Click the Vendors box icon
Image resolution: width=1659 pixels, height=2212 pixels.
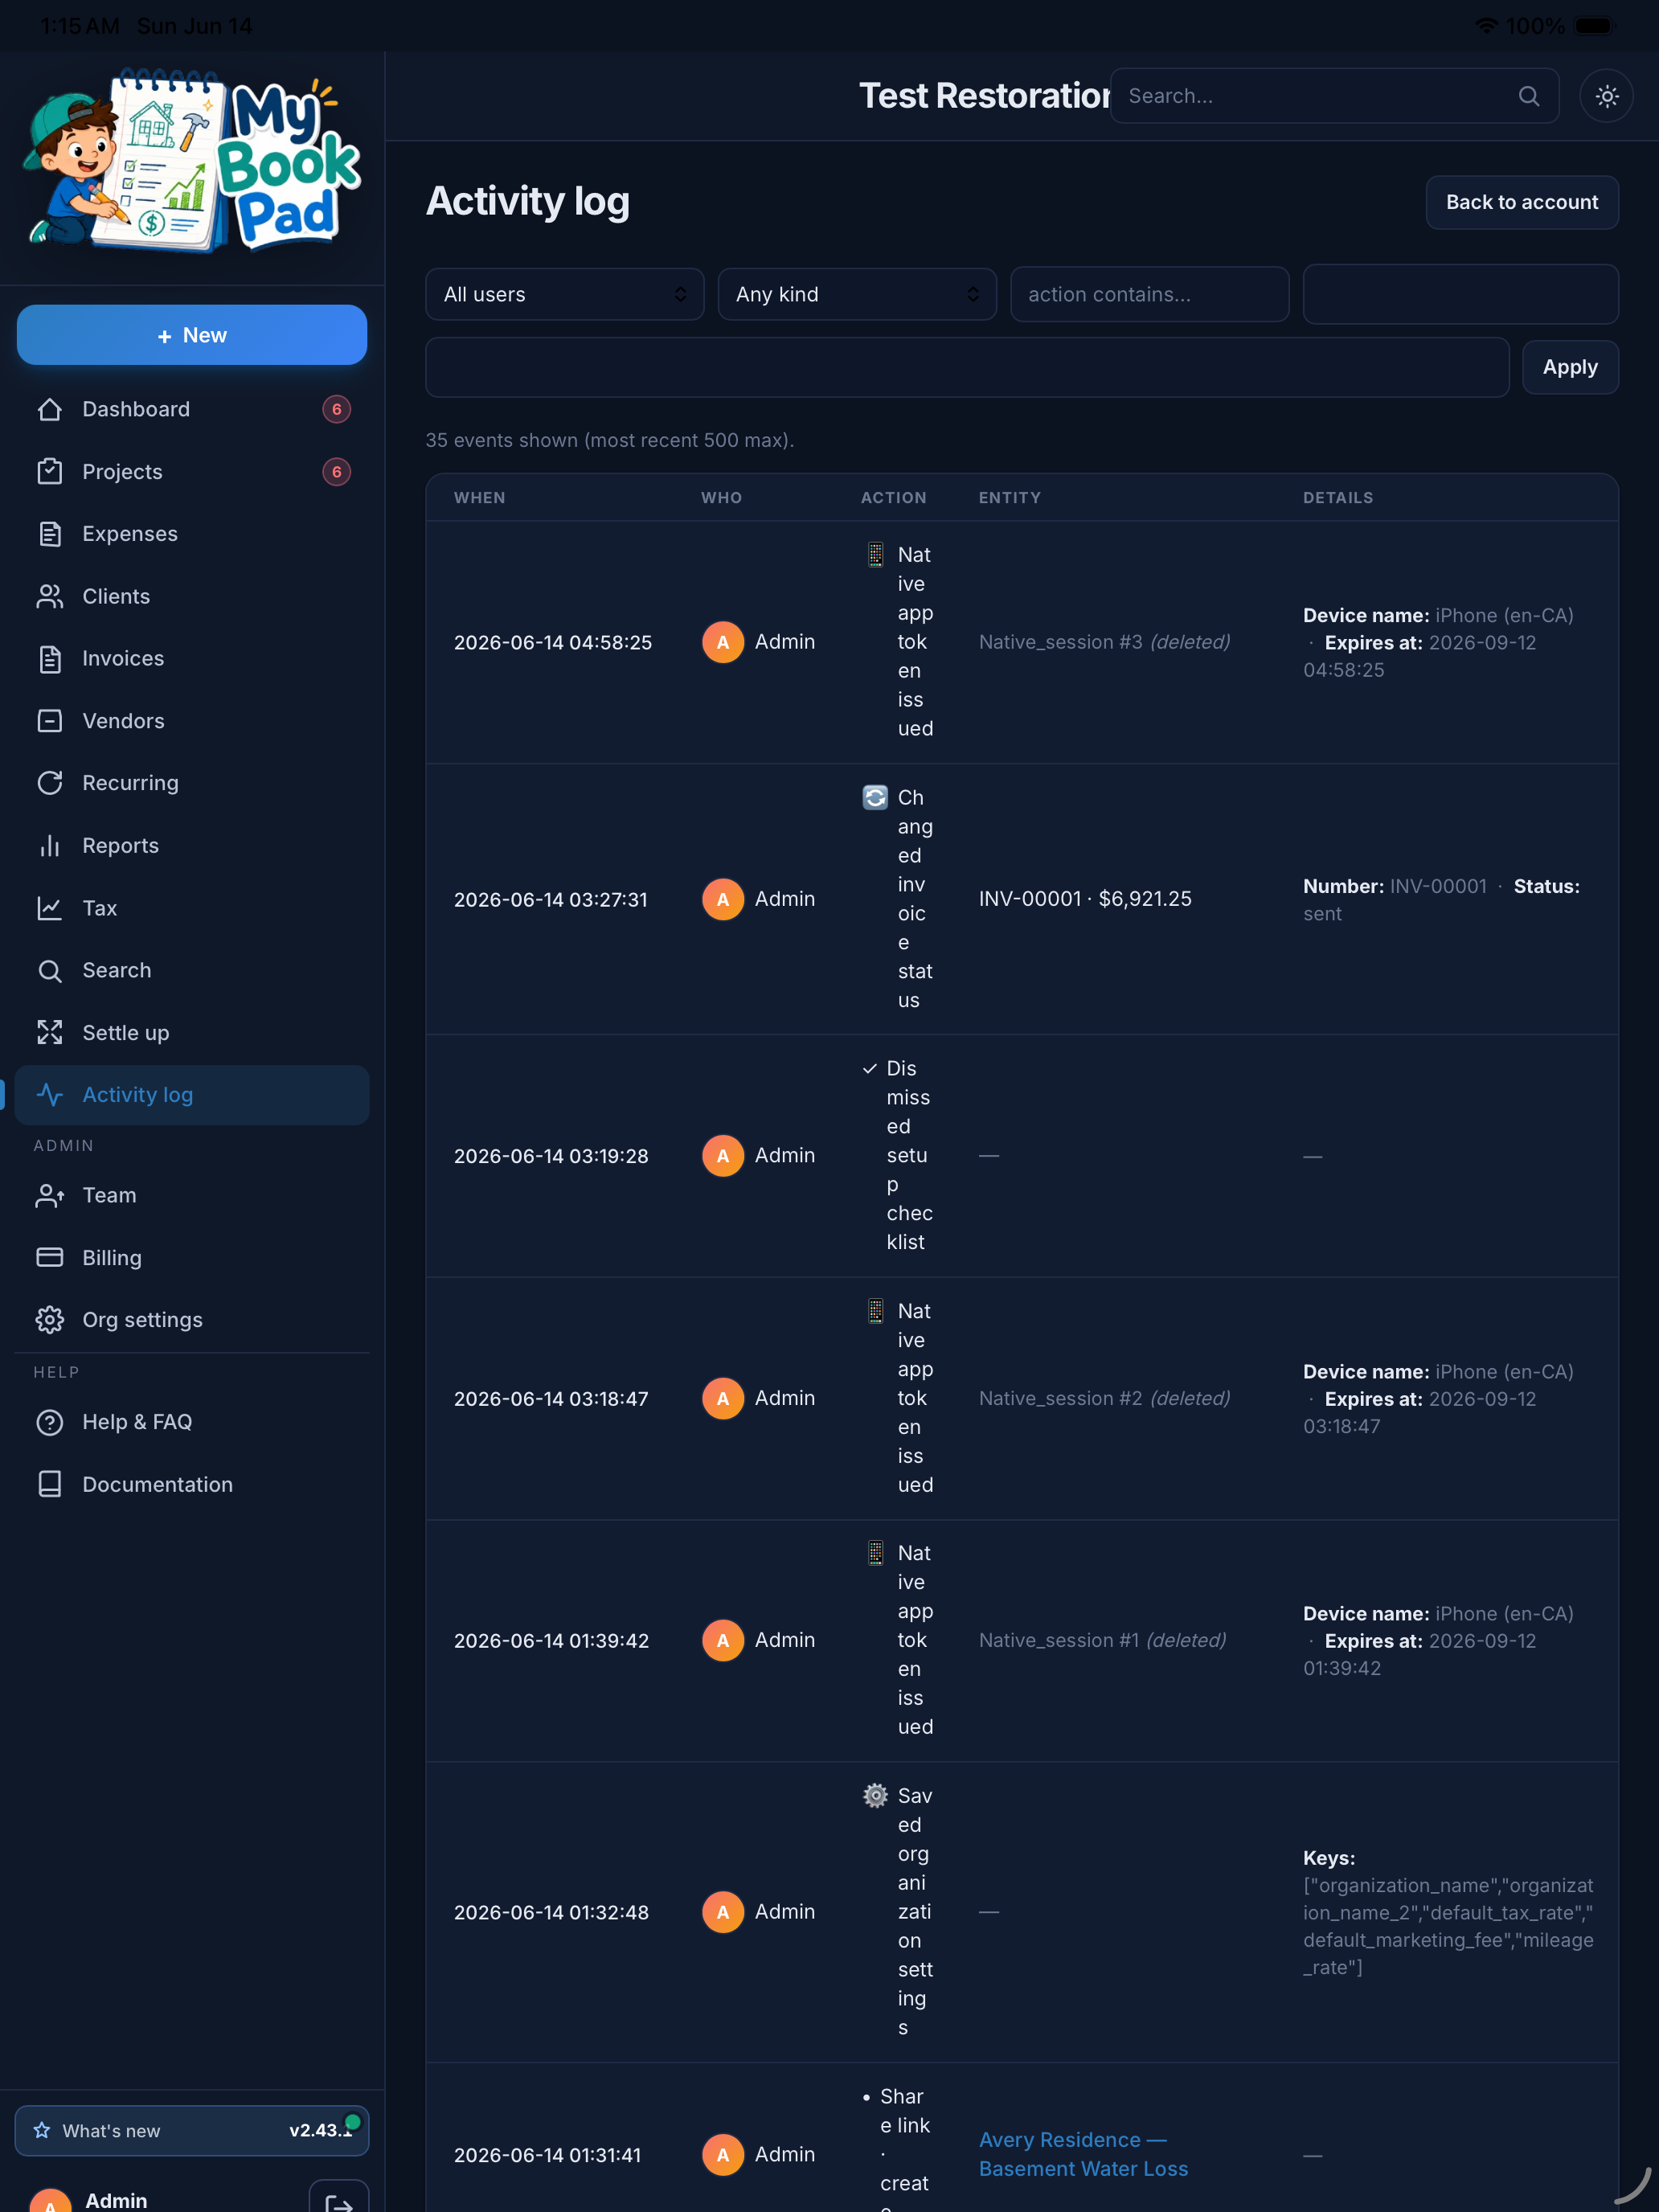tap(49, 721)
